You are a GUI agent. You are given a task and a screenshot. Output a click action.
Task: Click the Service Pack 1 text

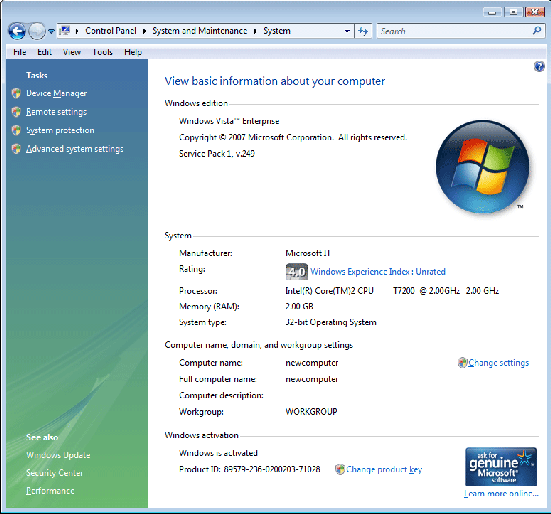pyautogui.click(x=217, y=154)
